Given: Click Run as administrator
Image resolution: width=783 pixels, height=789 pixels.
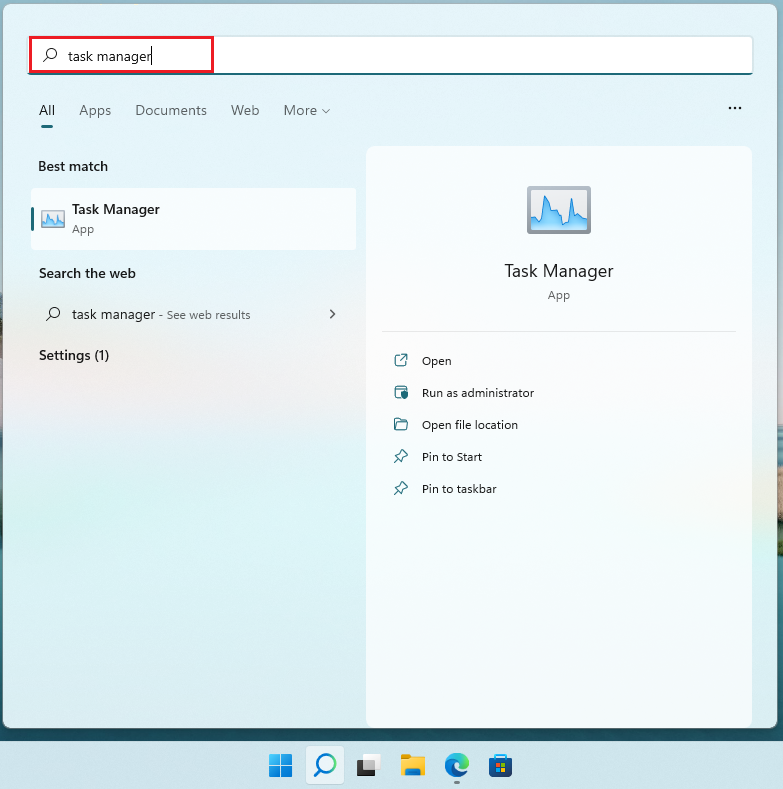Looking at the screenshot, I should click(x=477, y=393).
